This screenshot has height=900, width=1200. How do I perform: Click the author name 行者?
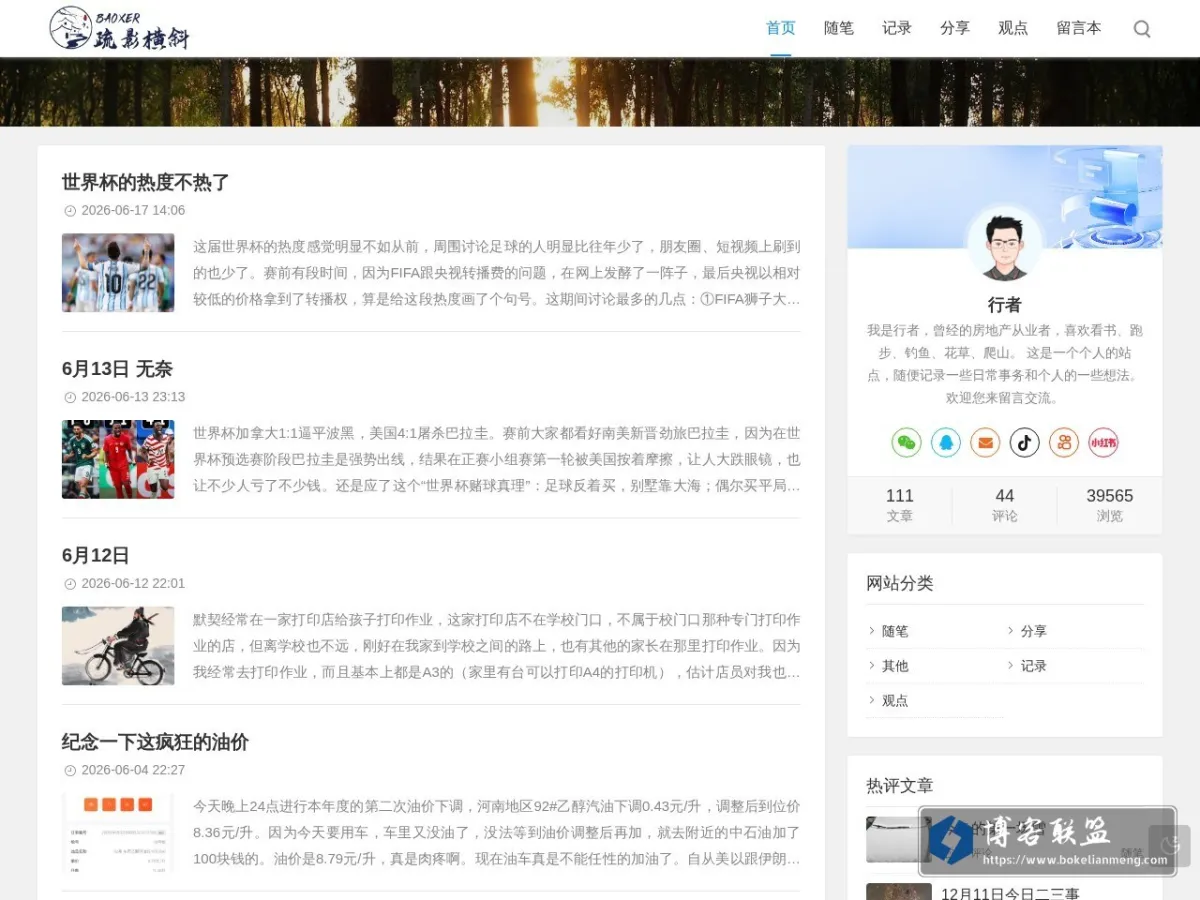click(x=1005, y=305)
